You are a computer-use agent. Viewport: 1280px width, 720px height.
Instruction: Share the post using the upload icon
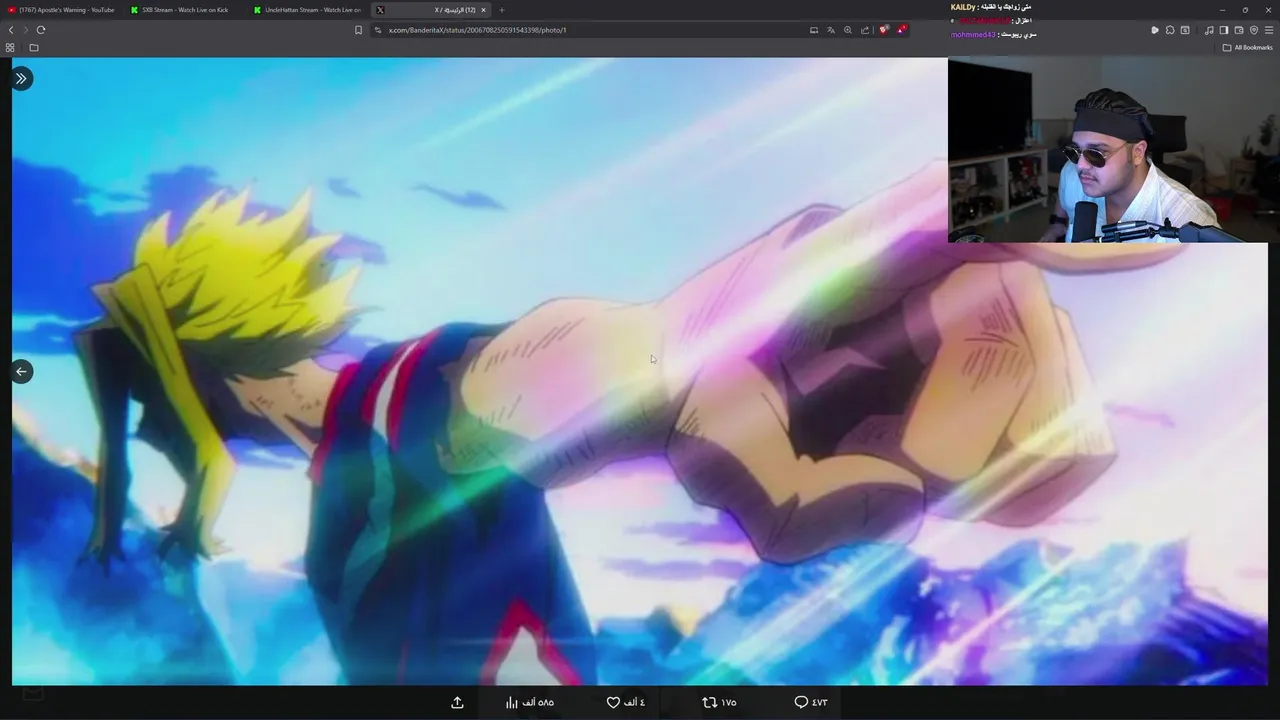click(x=457, y=703)
